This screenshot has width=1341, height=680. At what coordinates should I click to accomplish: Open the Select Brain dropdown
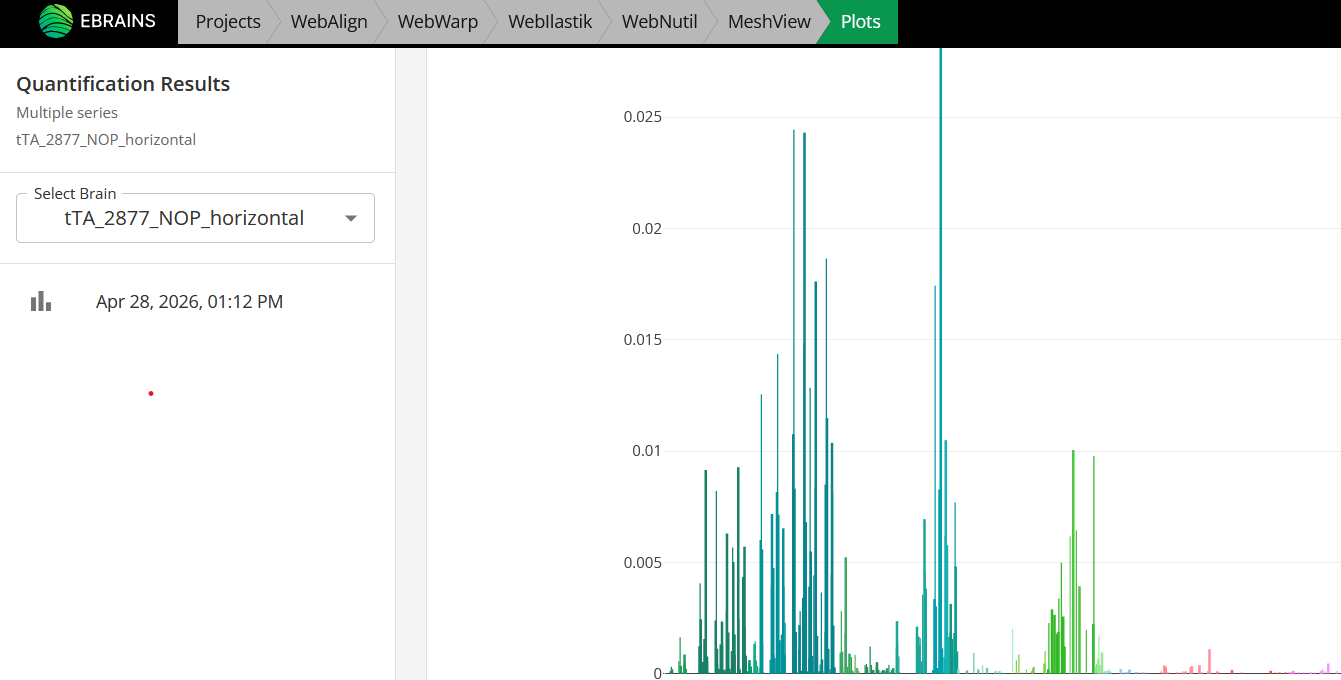(195, 218)
